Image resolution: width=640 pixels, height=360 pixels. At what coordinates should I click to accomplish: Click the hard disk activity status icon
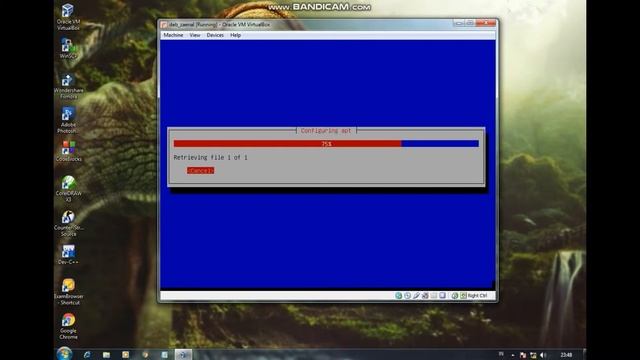pyautogui.click(x=398, y=296)
